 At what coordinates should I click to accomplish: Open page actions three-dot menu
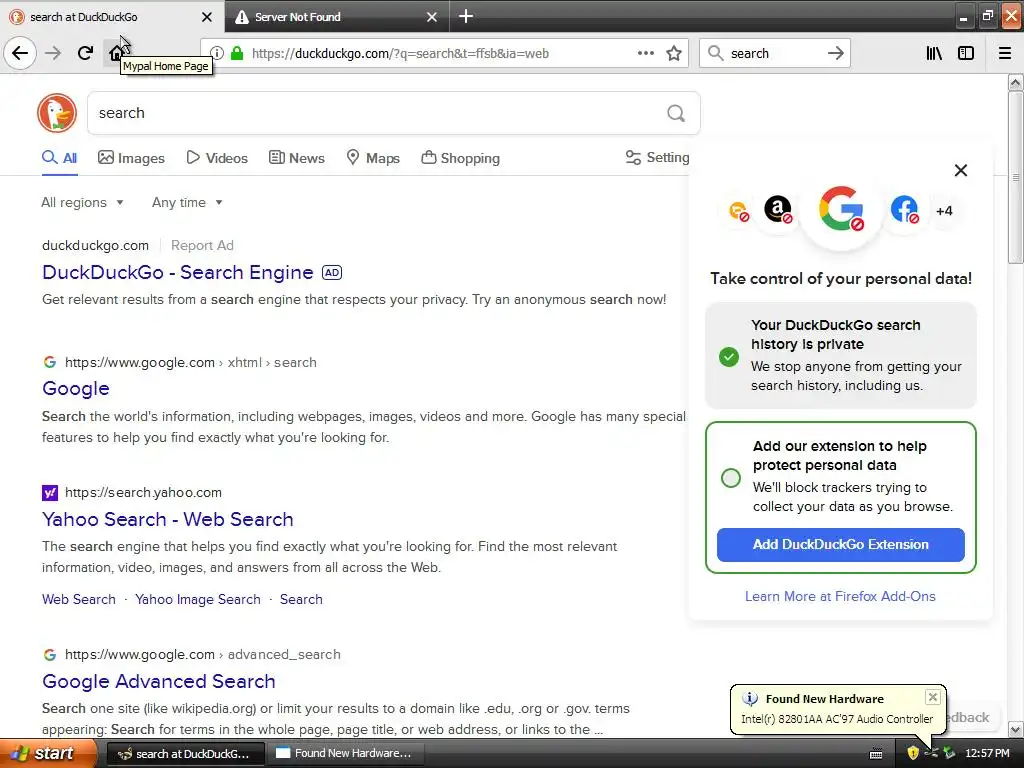(x=646, y=53)
